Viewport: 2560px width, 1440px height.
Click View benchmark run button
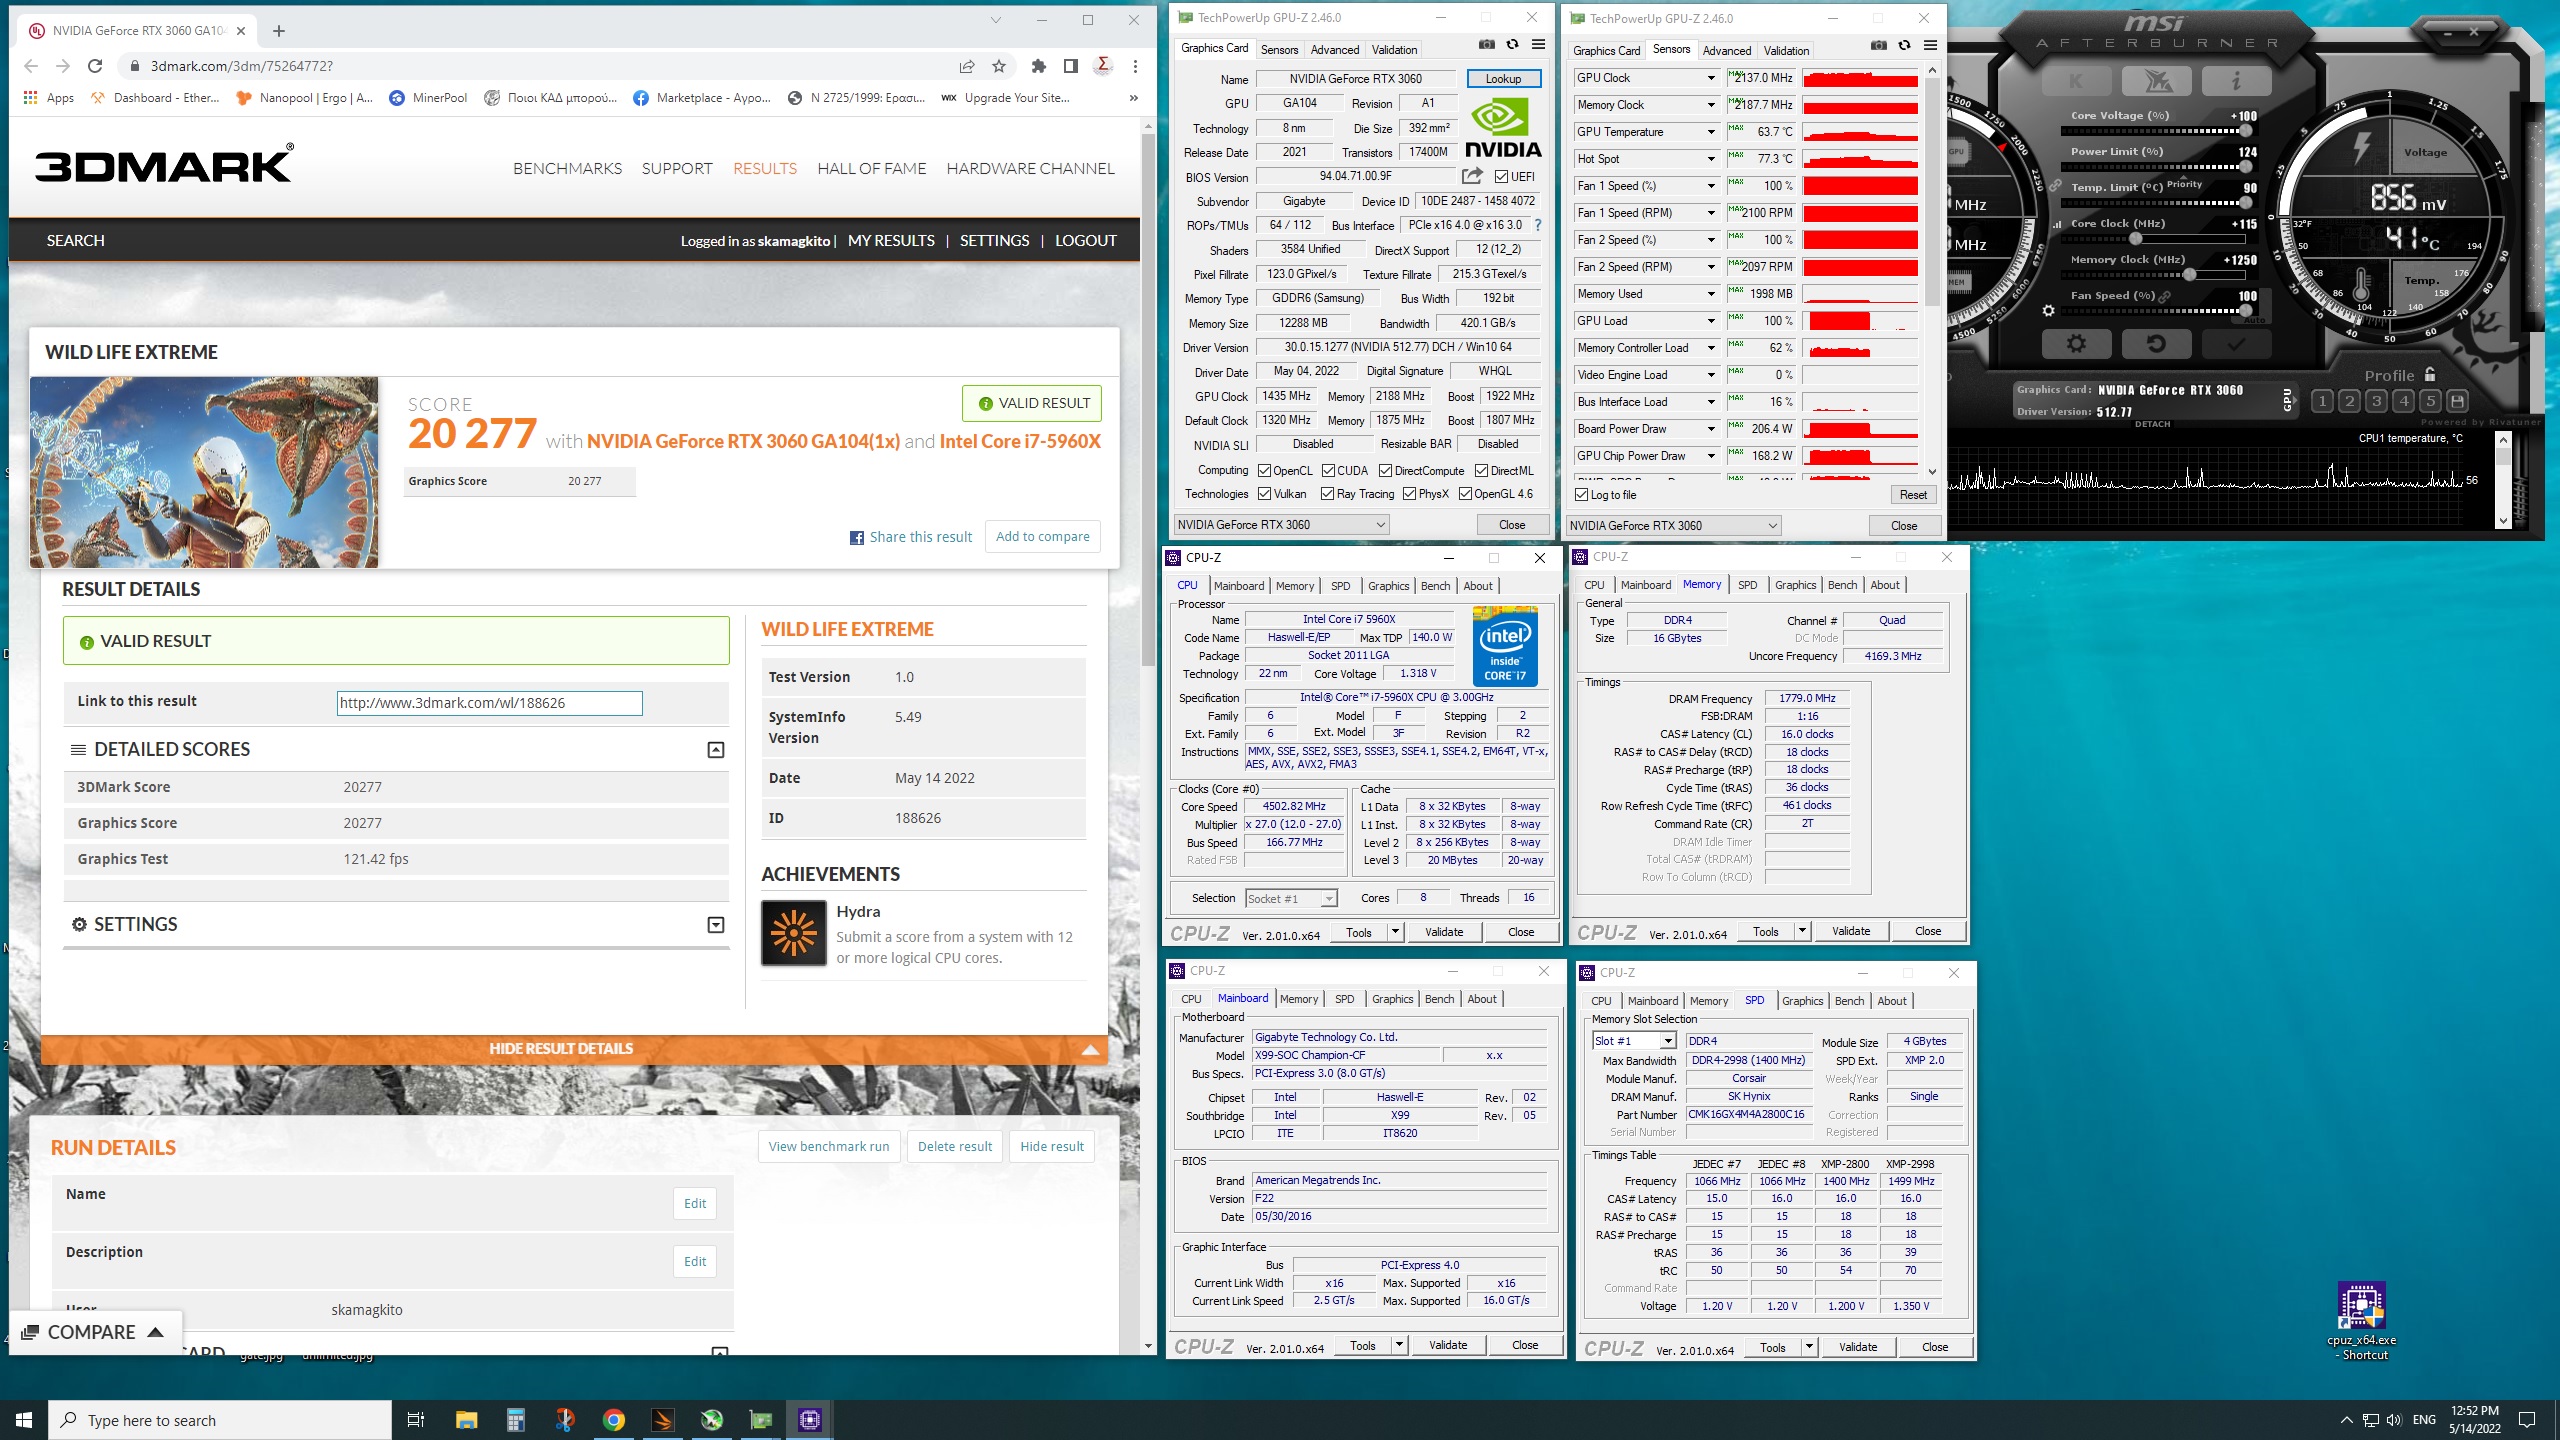click(x=828, y=1147)
